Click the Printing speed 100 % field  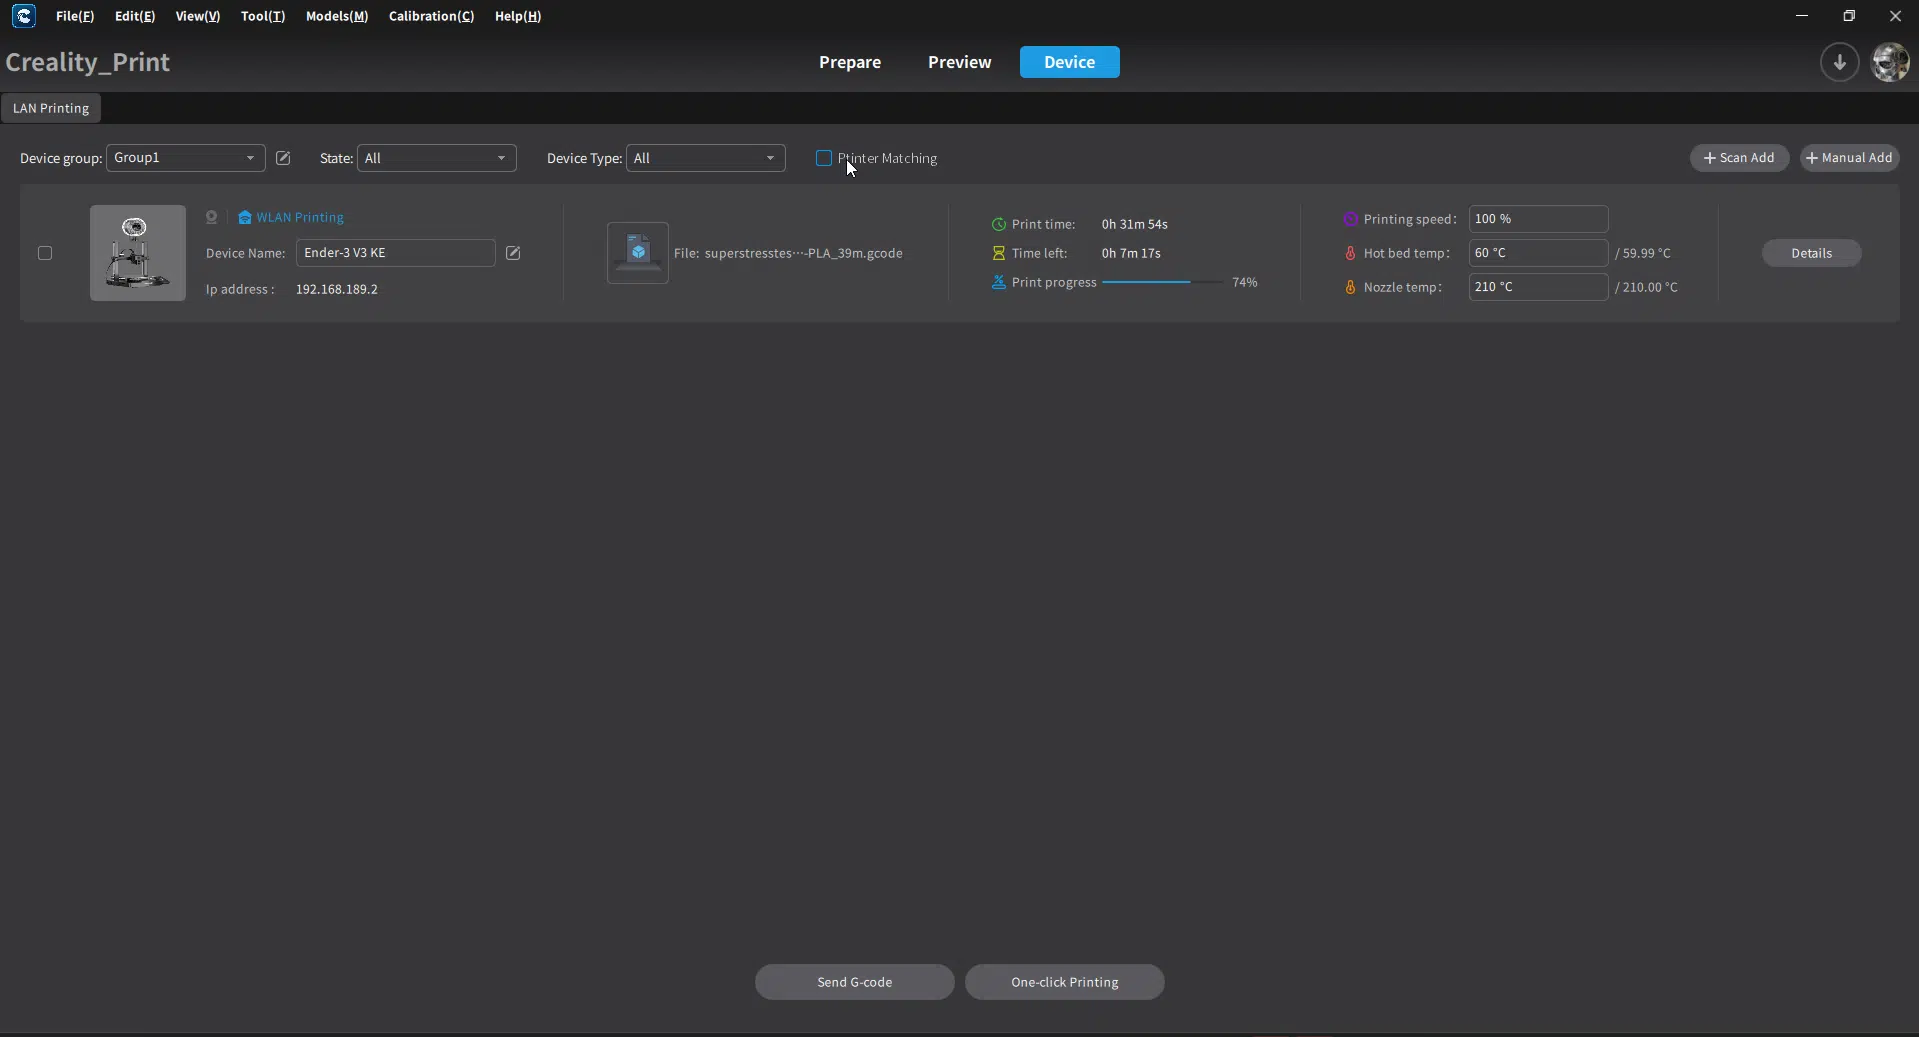coord(1538,219)
